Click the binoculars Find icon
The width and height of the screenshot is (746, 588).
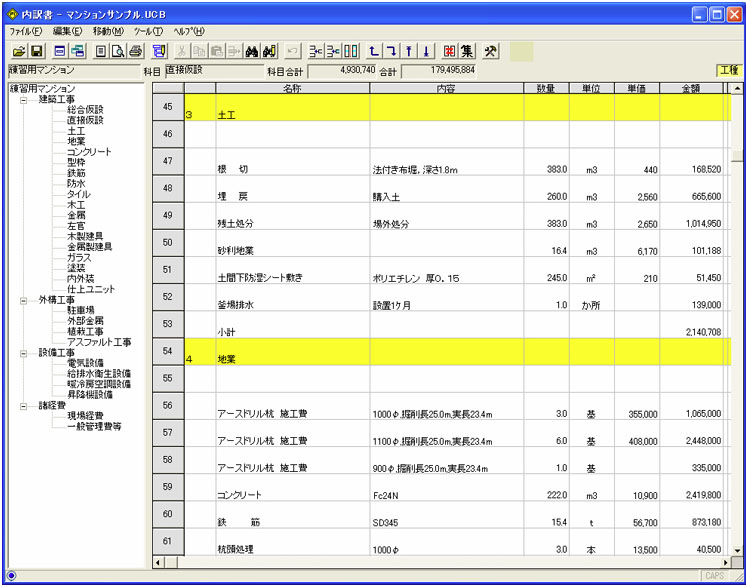coord(252,51)
